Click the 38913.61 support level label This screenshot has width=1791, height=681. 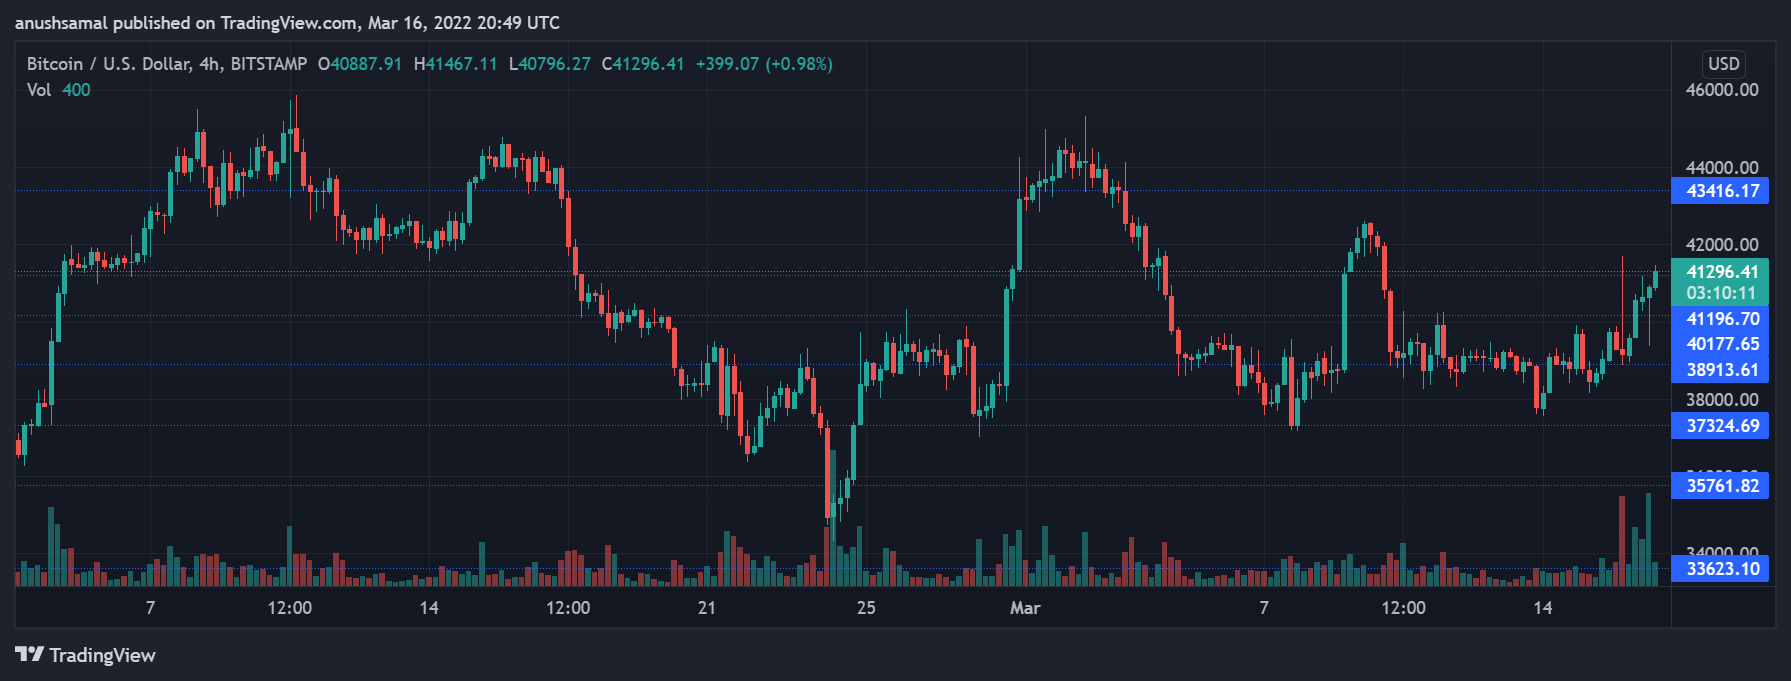pos(1721,370)
